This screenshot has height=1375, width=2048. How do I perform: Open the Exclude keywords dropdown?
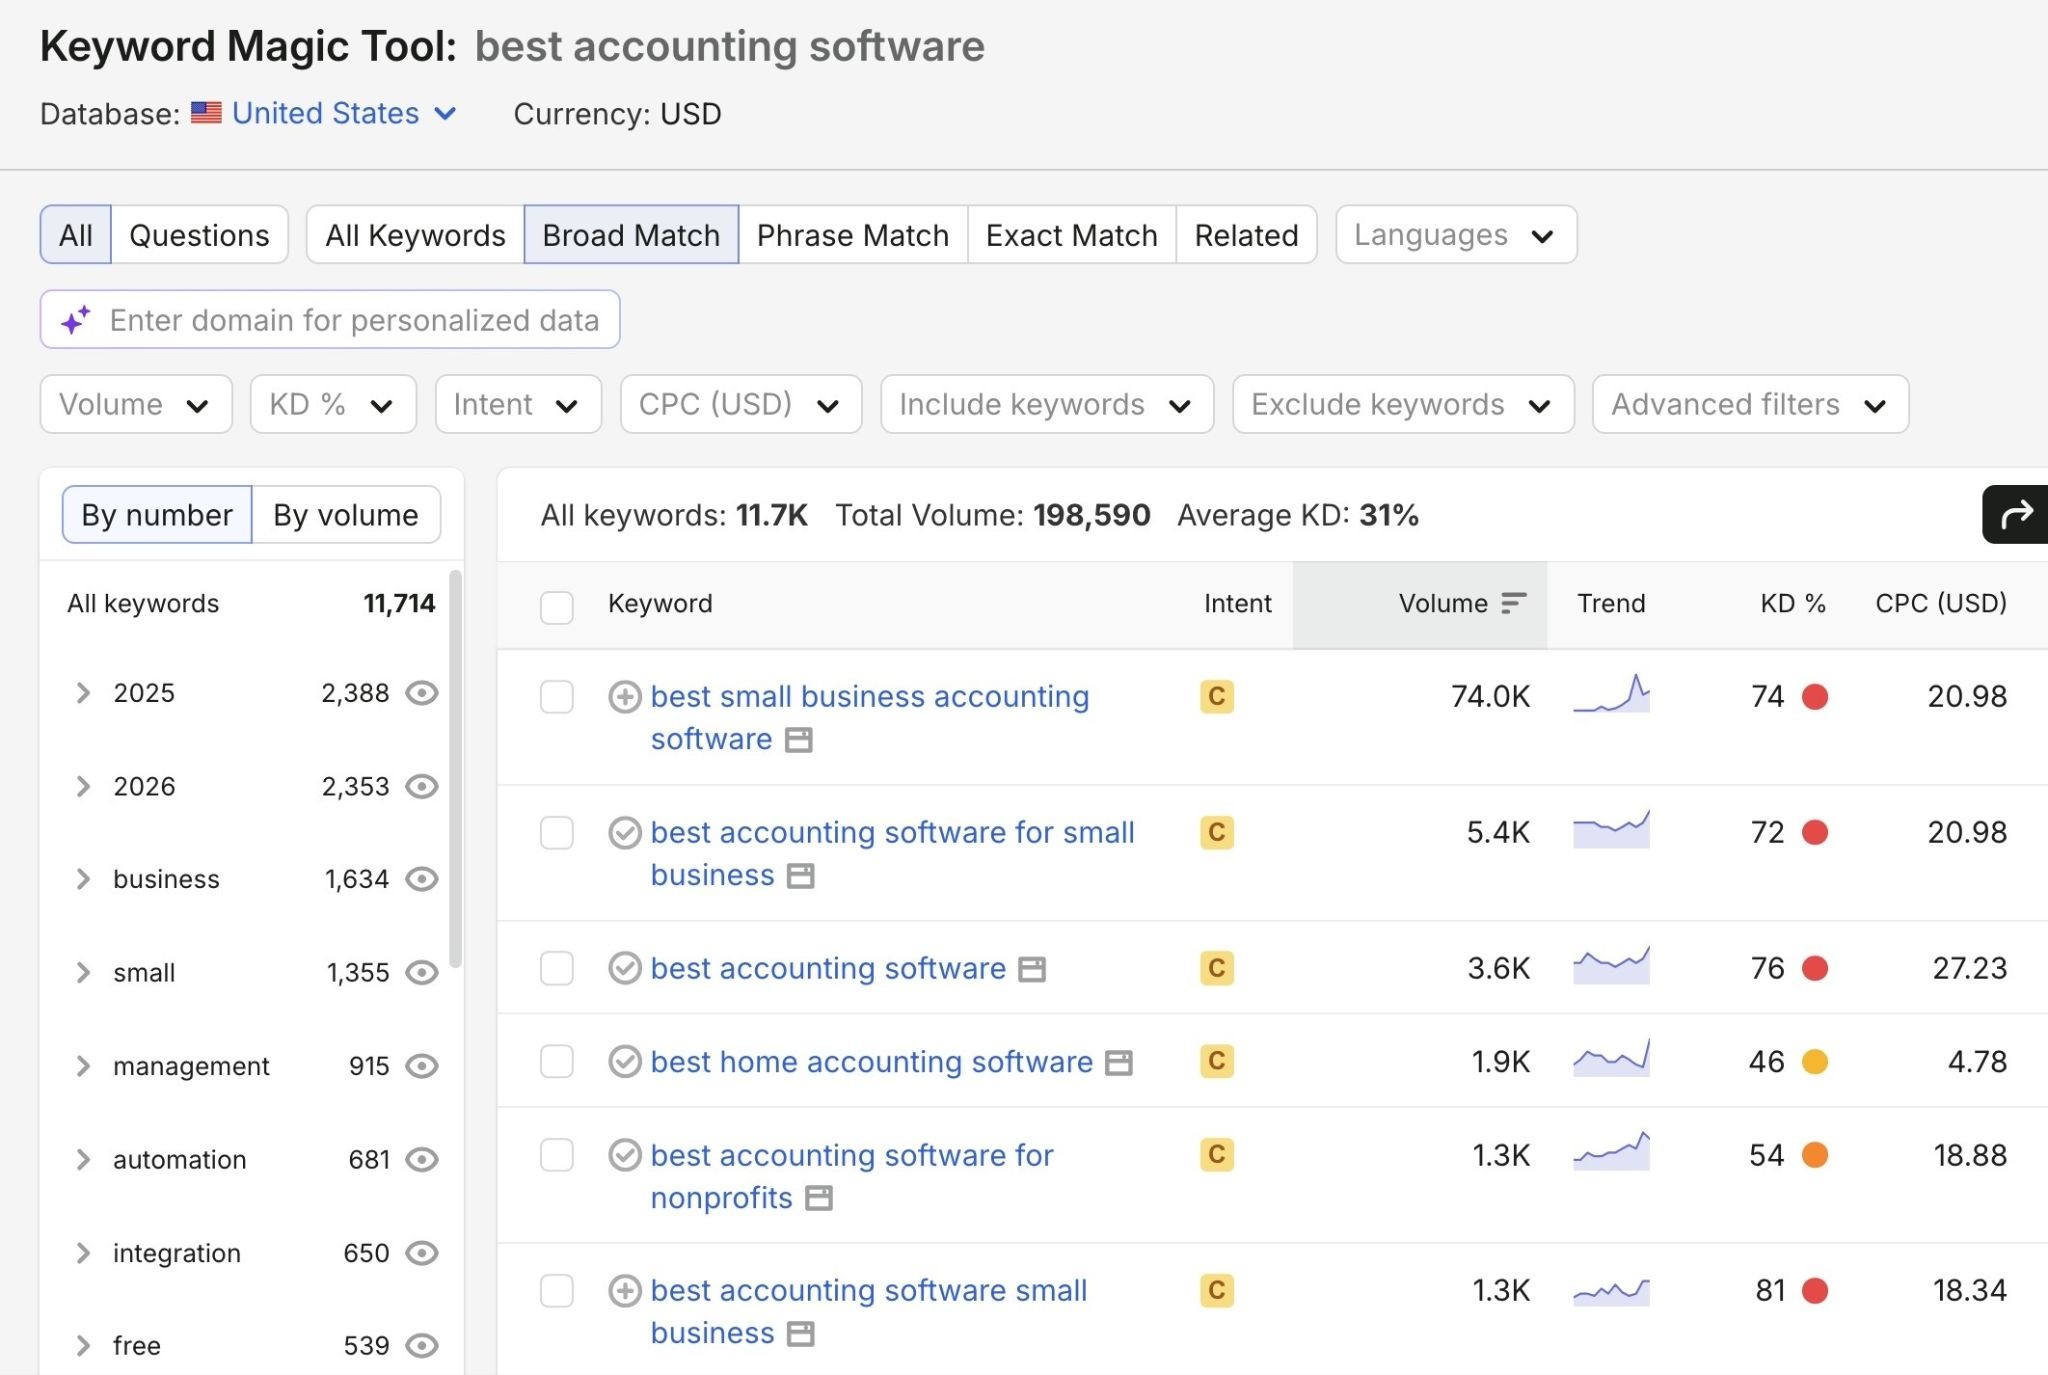point(1403,404)
